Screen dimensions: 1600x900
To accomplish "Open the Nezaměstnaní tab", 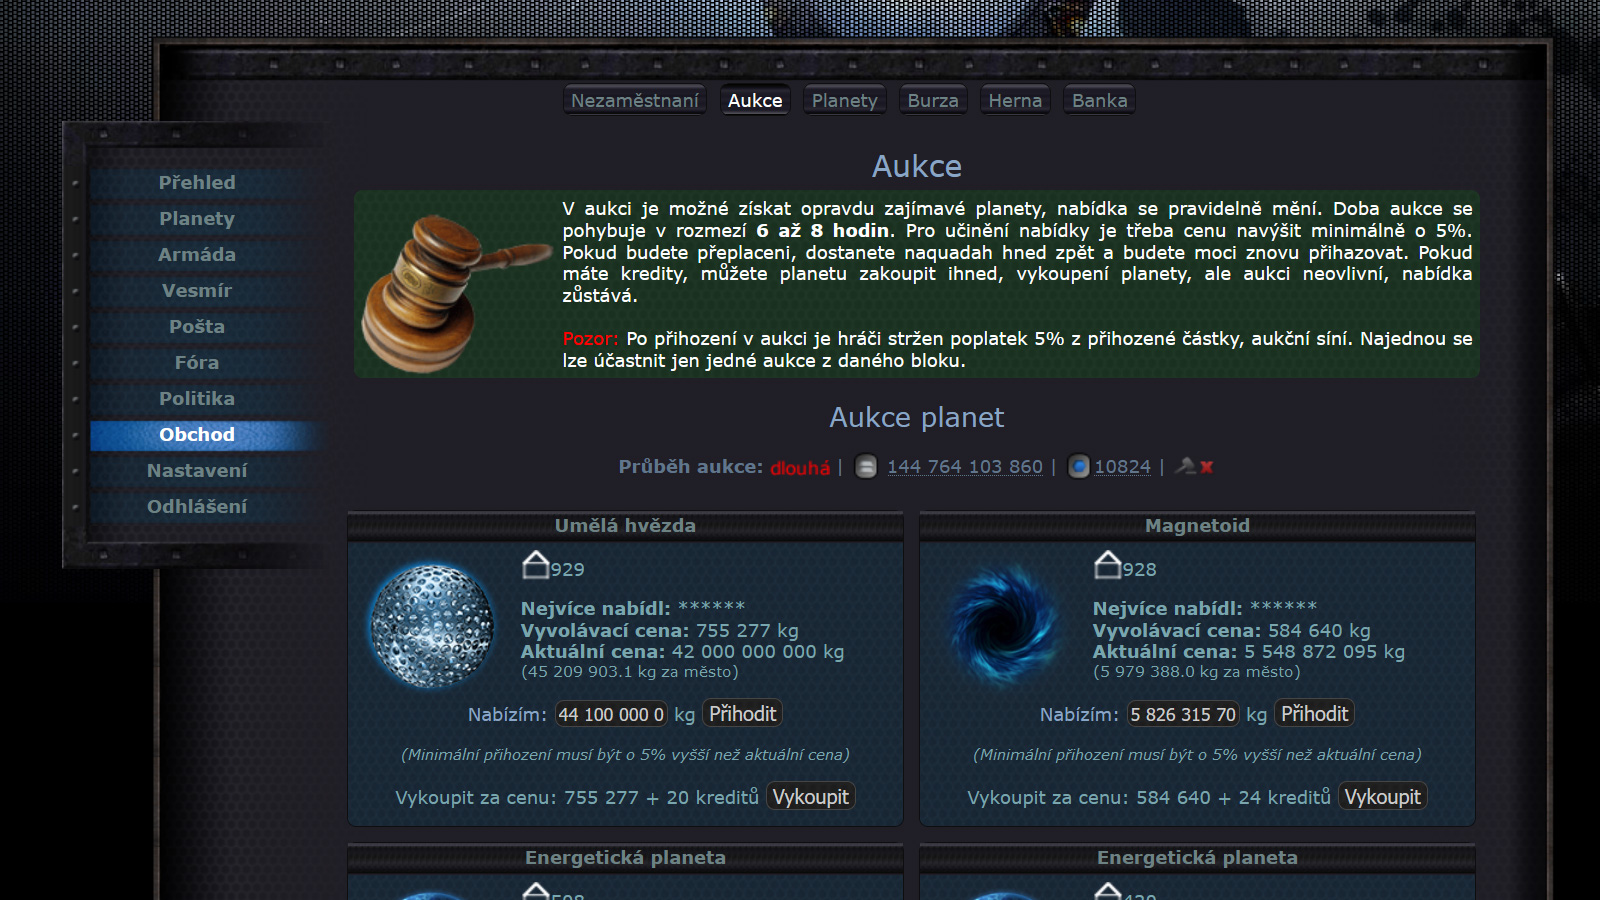I will 634,101.
